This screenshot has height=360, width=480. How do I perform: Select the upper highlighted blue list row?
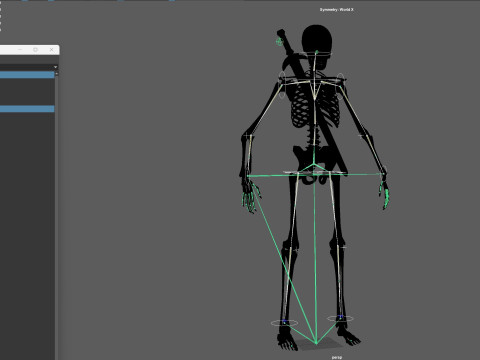tap(27, 75)
